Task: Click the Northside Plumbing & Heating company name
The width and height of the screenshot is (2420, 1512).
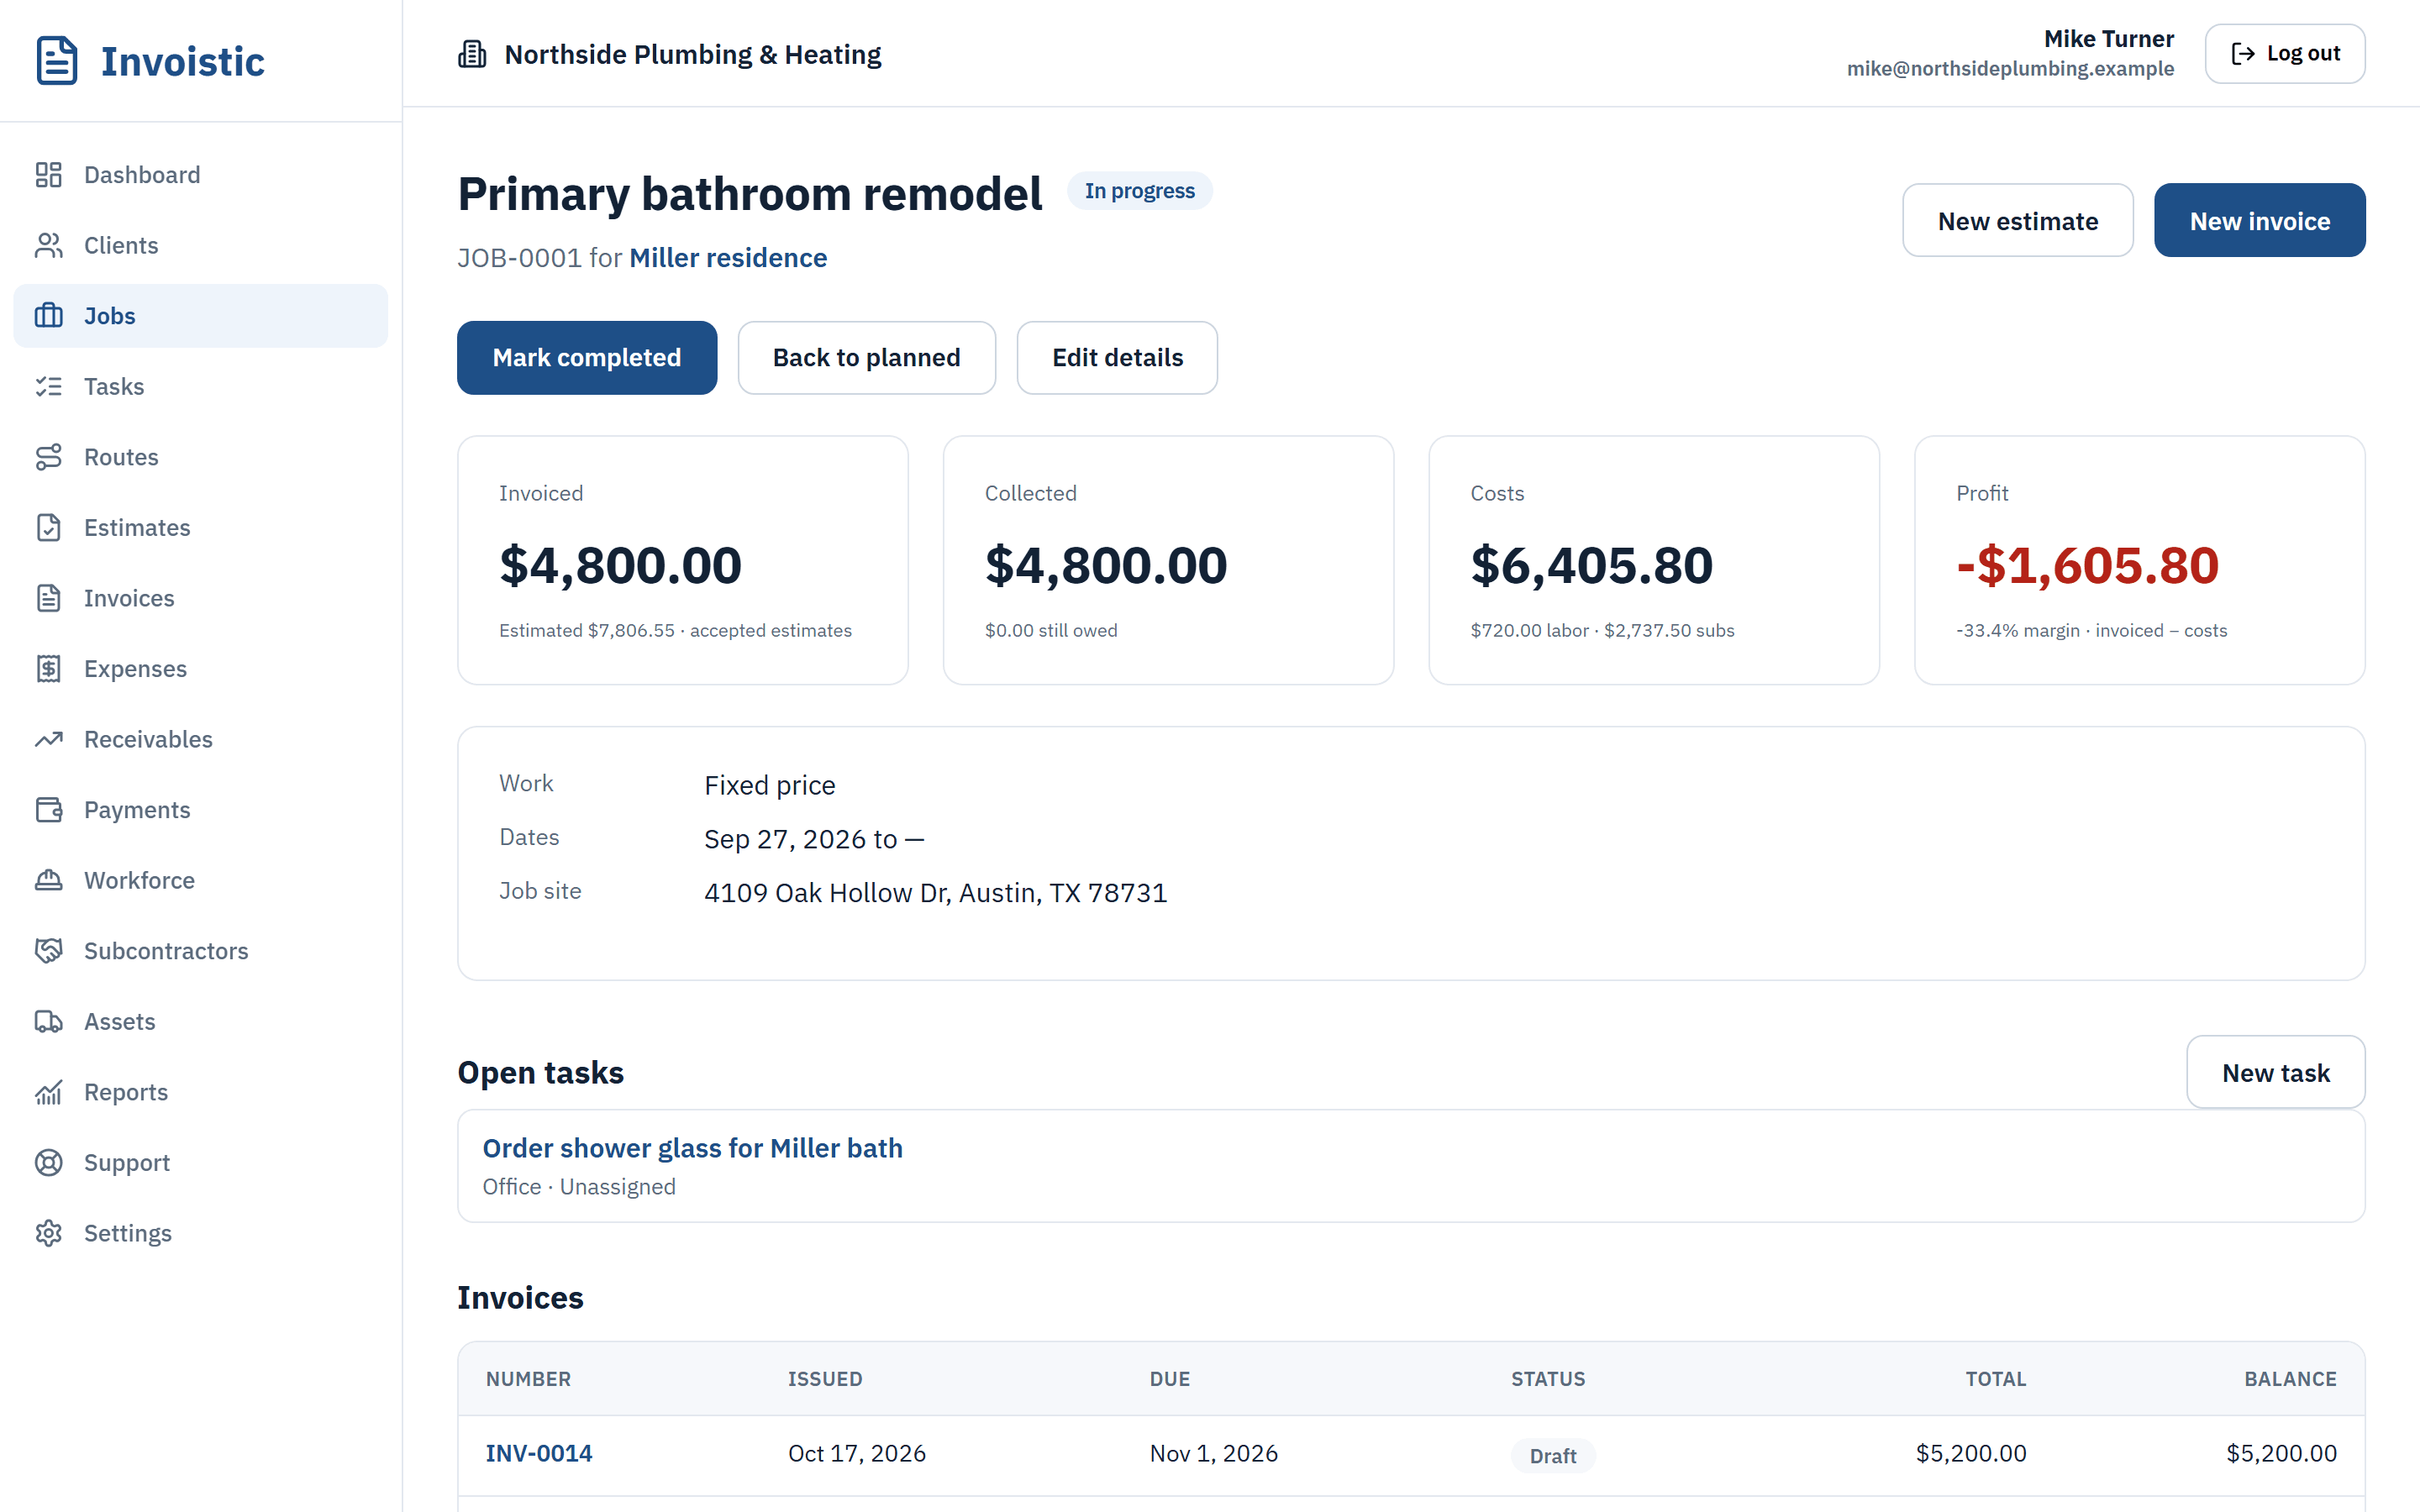Action: [x=692, y=54]
